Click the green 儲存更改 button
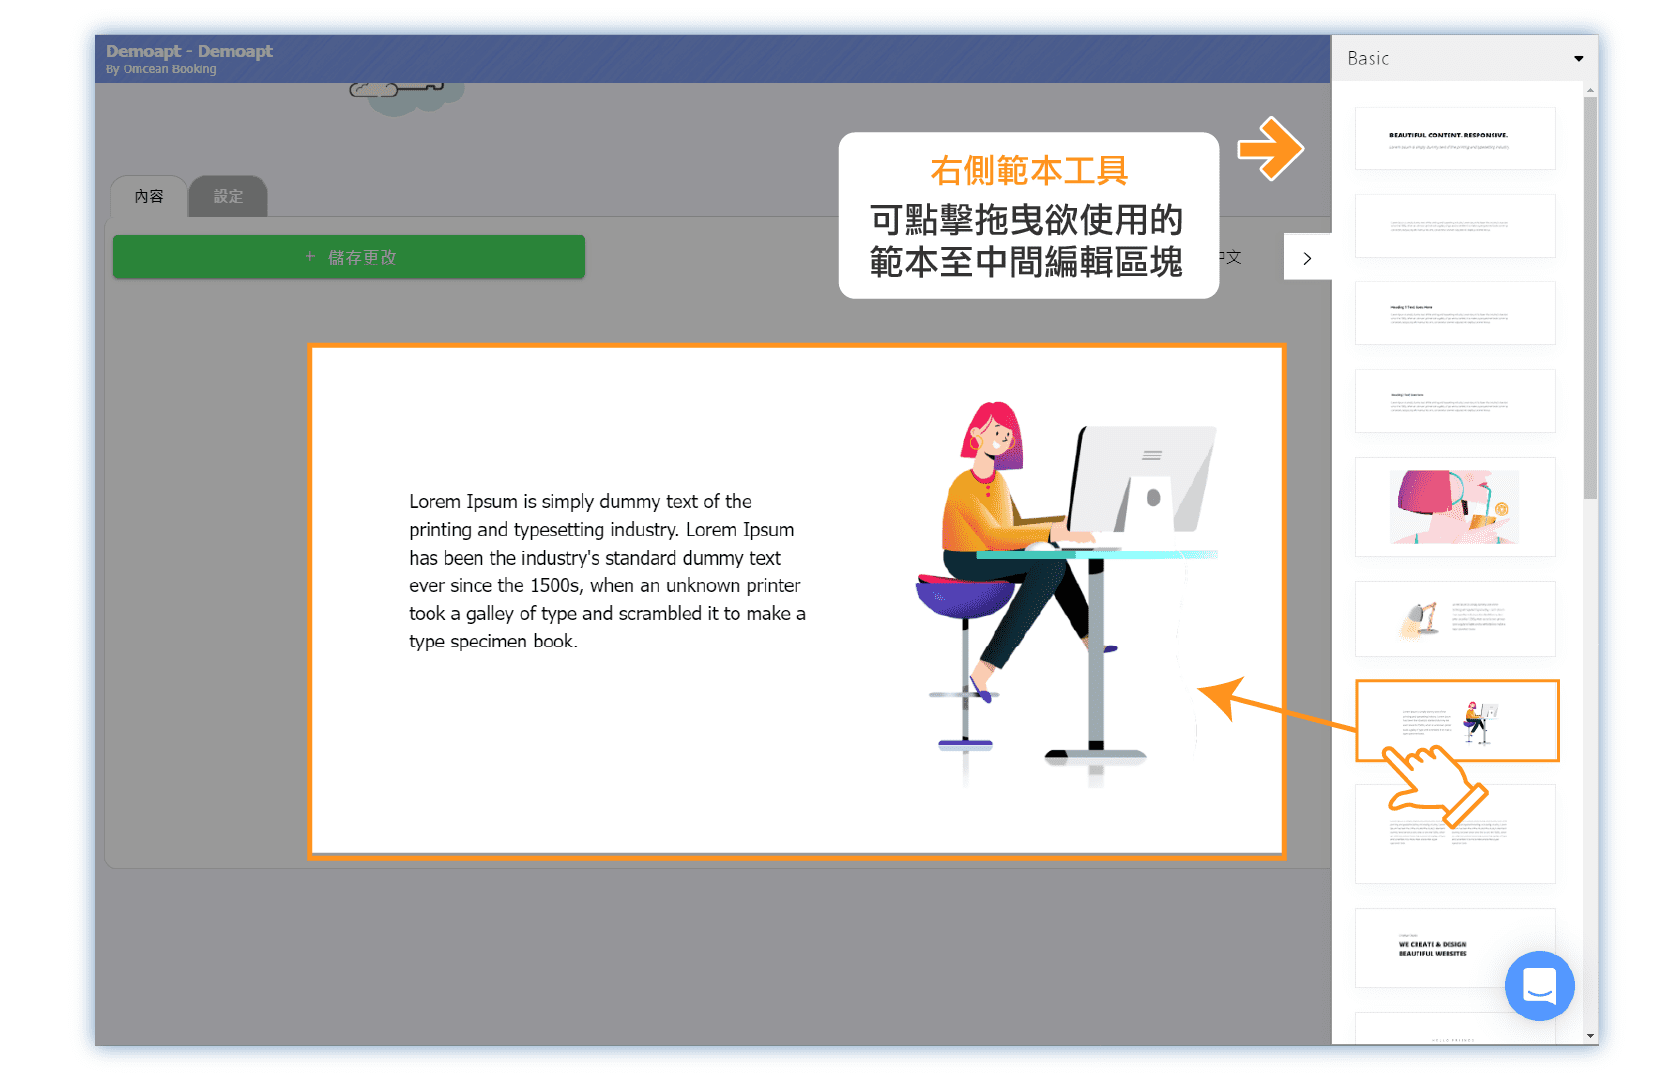Viewport: 1670px width, 1080px height. click(x=349, y=257)
